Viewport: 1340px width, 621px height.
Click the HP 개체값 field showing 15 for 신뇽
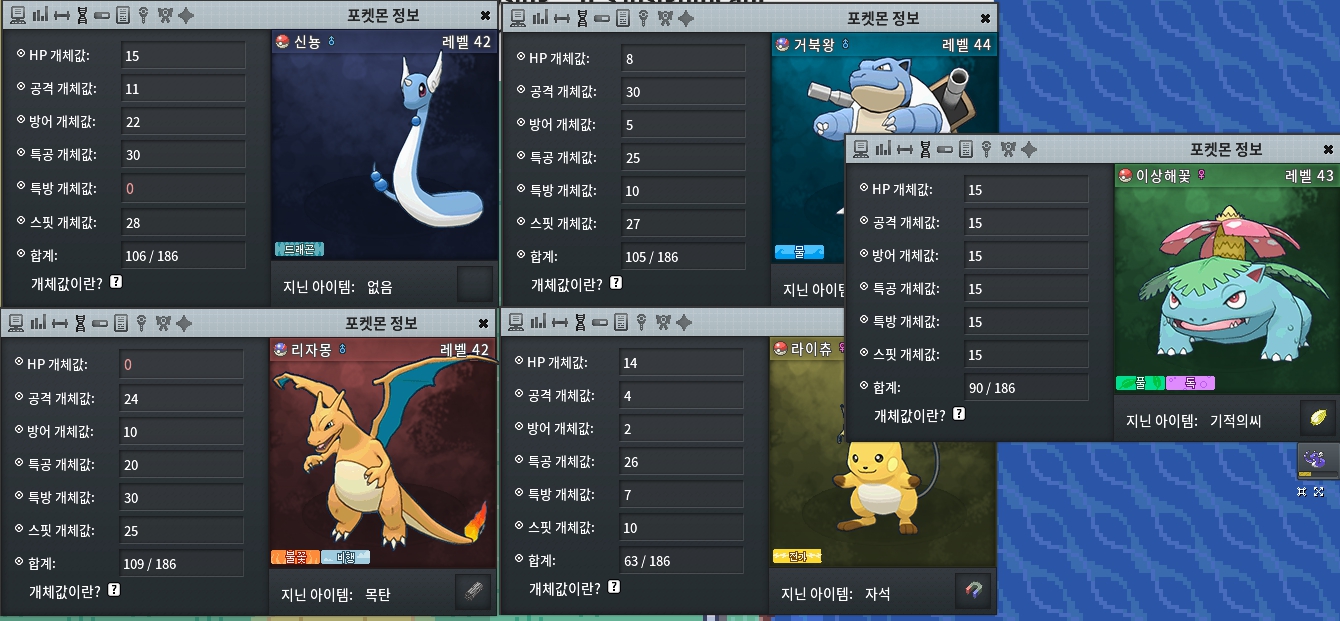point(182,56)
